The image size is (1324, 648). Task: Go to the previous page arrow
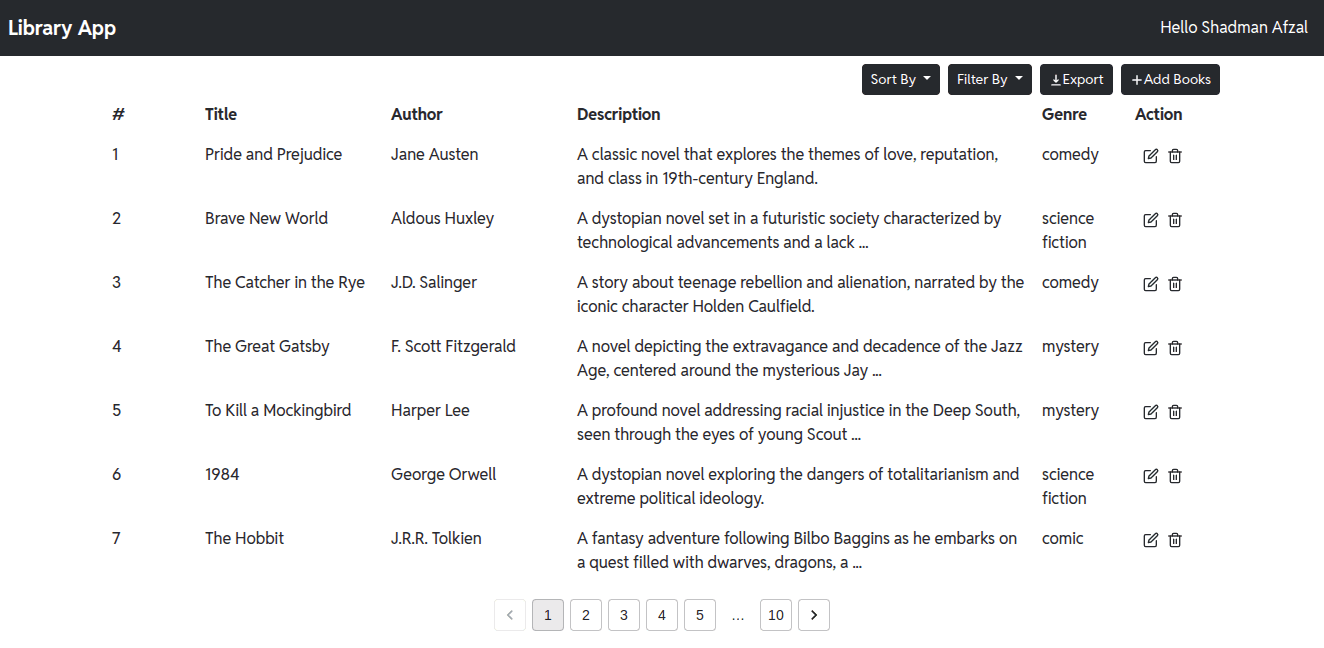(x=510, y=615)
